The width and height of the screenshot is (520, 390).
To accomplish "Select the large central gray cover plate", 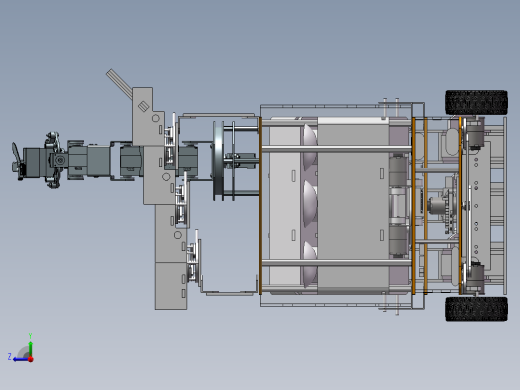I will [x=353, y=205].
